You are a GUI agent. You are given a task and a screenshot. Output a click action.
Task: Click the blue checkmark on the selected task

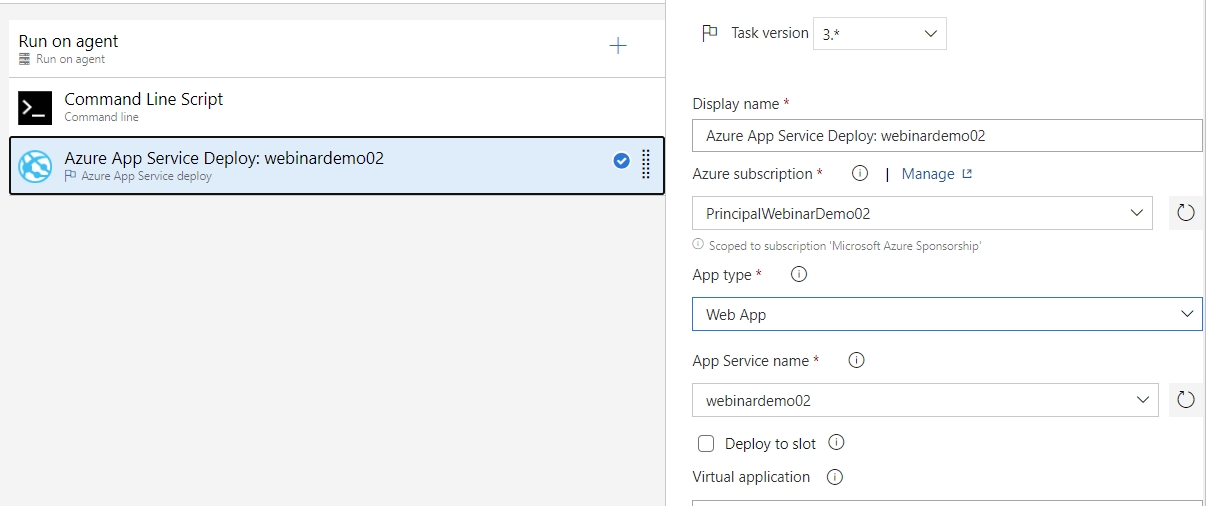pyautogui.click(x=621, y=161)
